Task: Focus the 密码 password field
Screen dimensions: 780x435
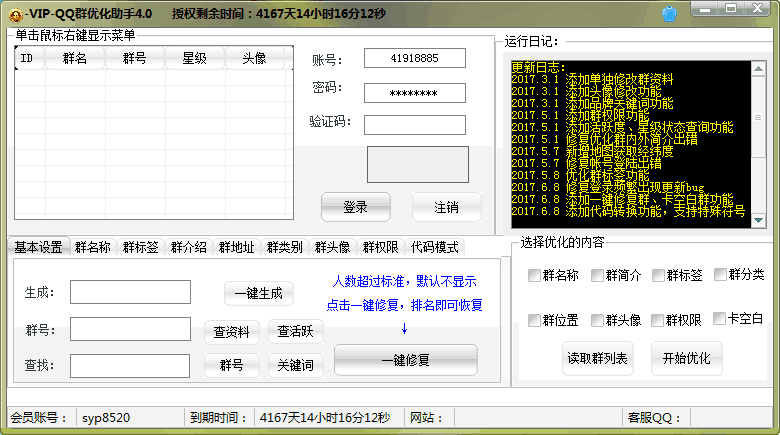Action: coord(415,93)
